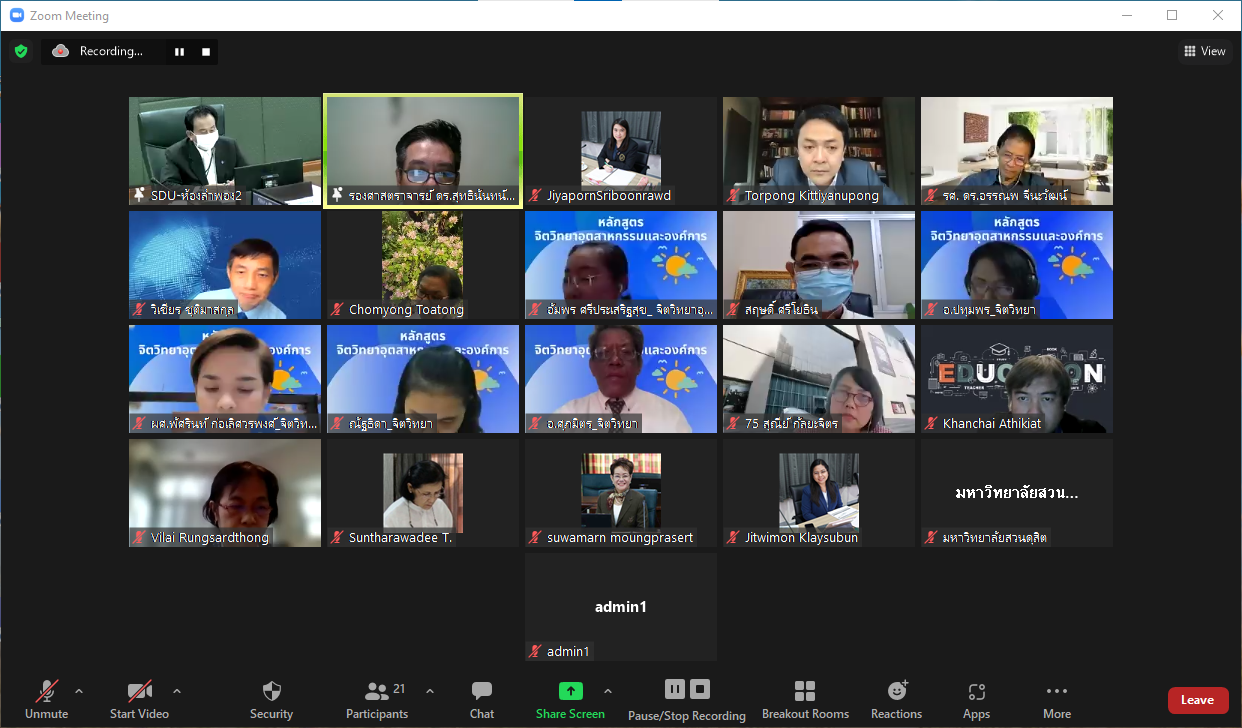Viewport: 1242px width, 728px height.
Task: Click the pin icon on the SDU tile
Action: (140, 195)
